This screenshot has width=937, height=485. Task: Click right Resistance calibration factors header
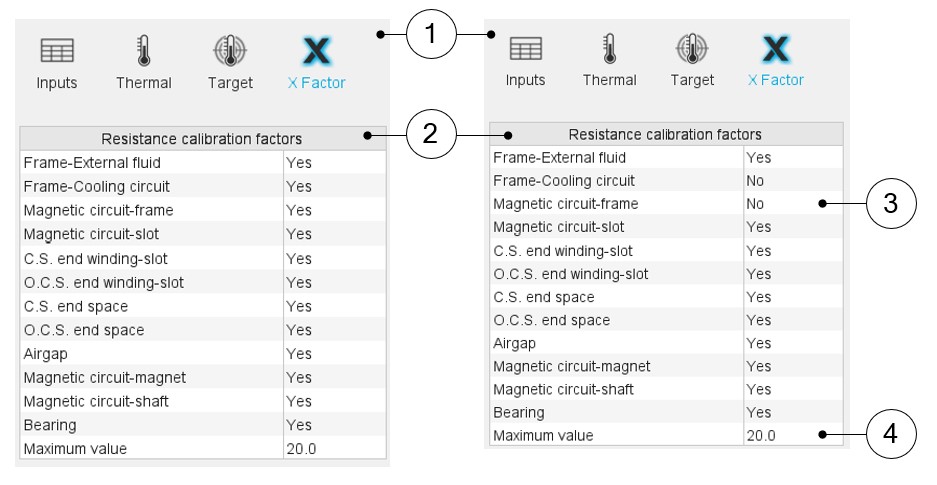click(x=665, y=134)
